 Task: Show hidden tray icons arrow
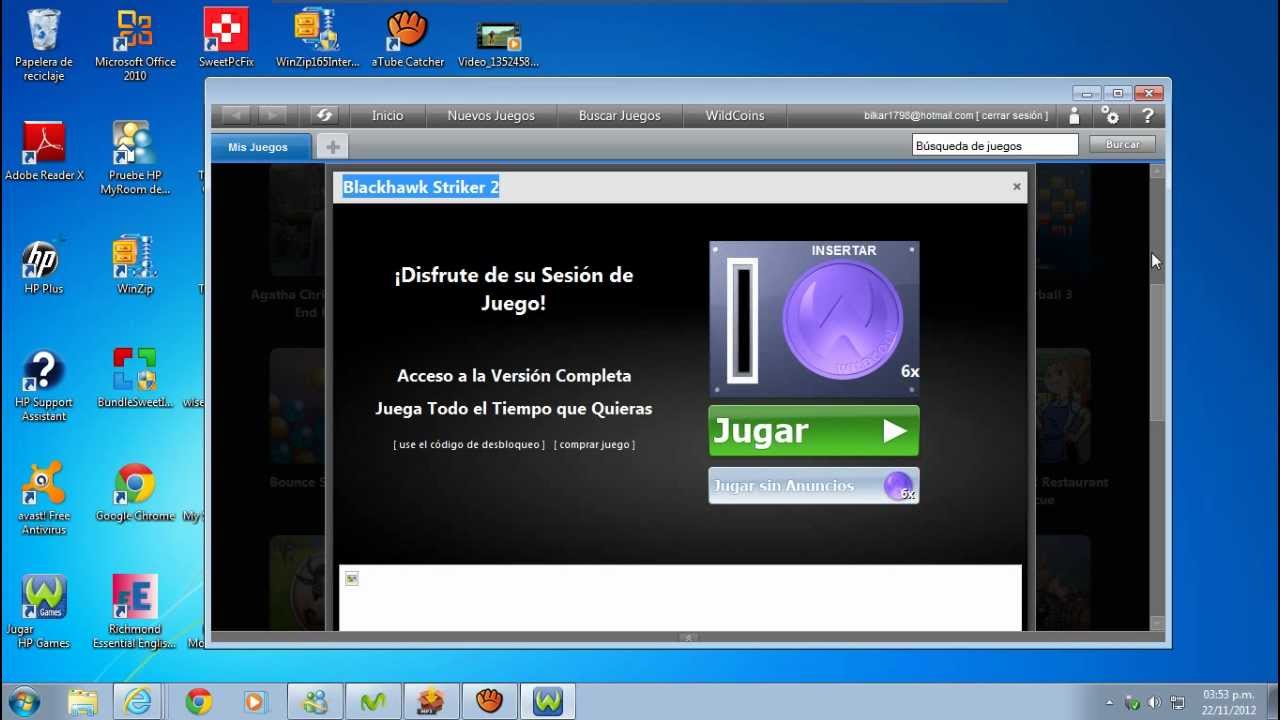1109,702
